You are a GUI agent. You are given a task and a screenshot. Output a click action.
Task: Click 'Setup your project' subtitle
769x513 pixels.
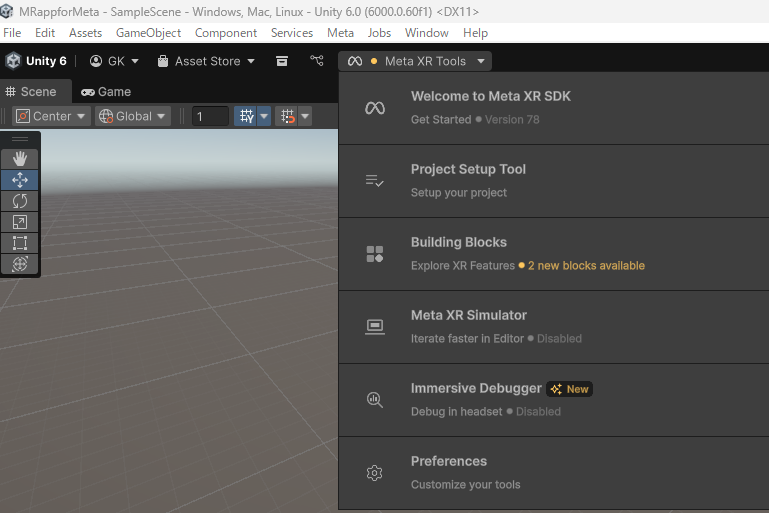coord(459,193)
